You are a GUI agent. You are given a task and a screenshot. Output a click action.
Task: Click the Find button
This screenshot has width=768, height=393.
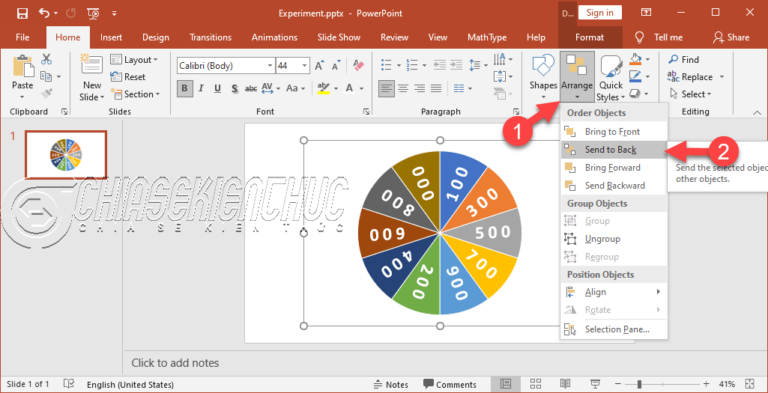pyautogui.click(x=684, y=60)
